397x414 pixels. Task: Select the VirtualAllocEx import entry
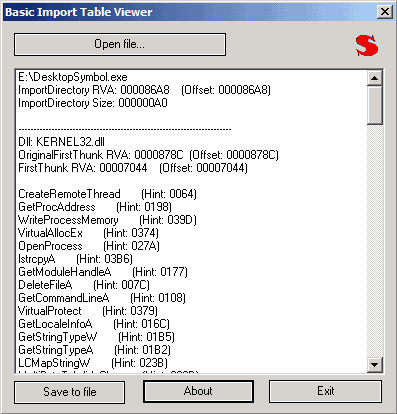click(x=88, y=233)
